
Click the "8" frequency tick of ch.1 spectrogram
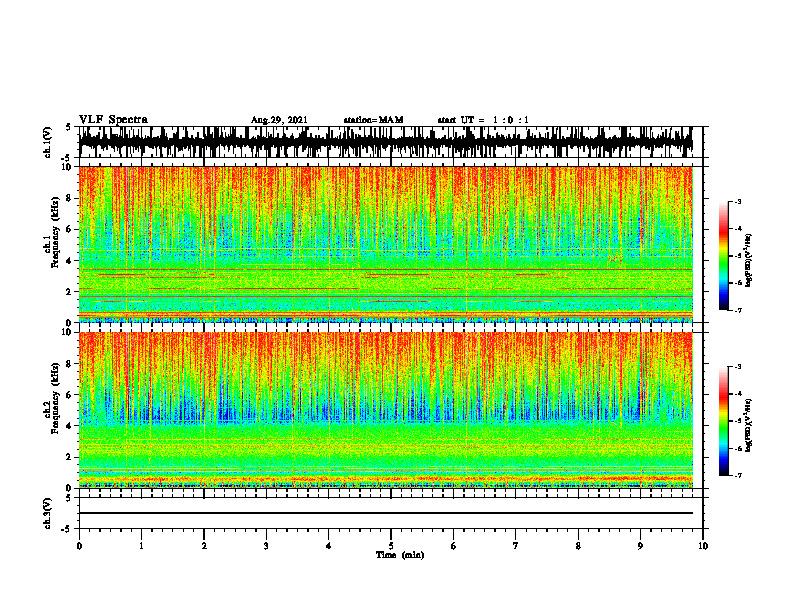70,198
